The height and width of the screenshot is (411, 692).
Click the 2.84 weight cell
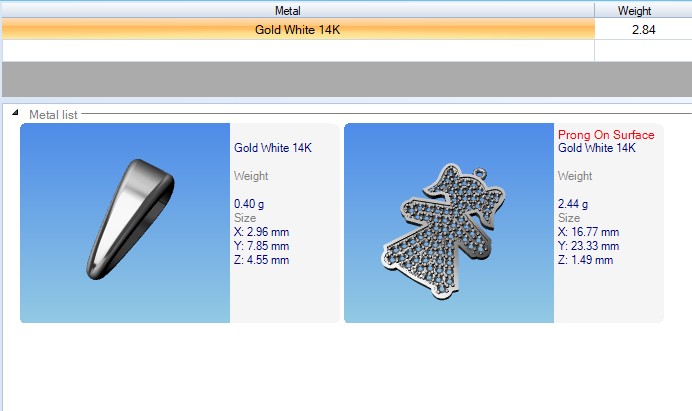(643, 29)
